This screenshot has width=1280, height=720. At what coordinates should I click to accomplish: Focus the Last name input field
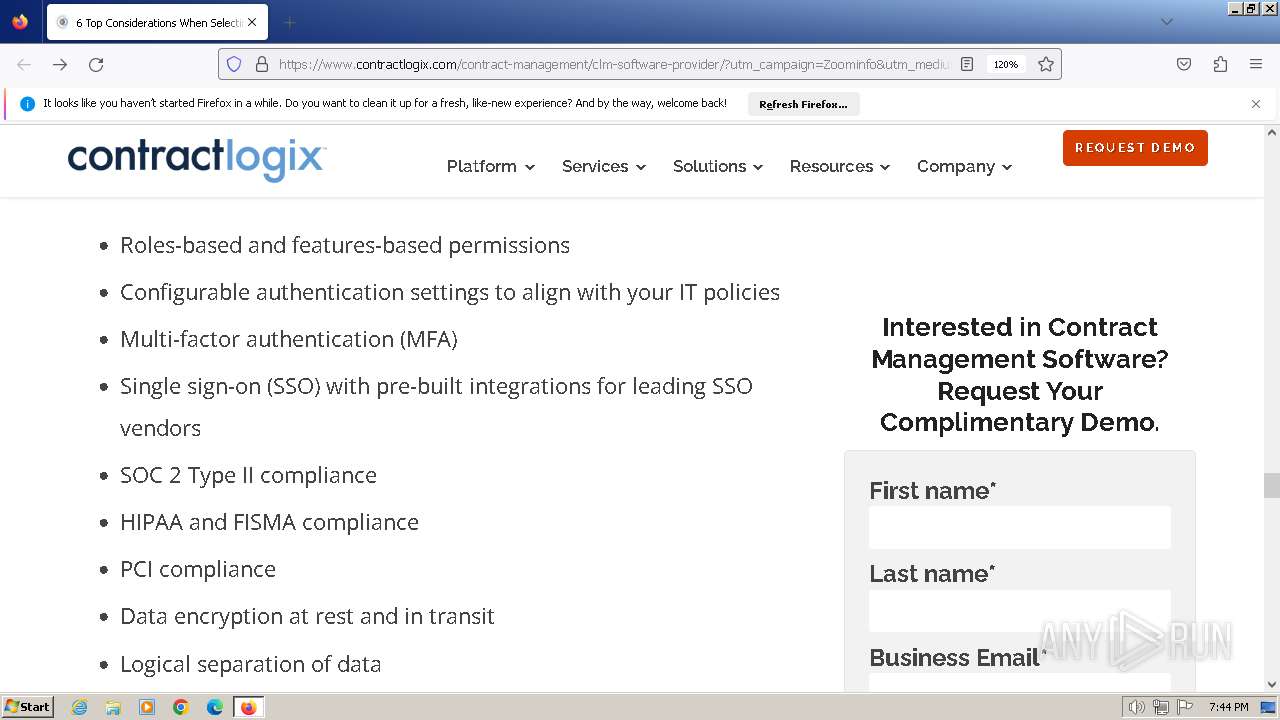click(x=1020, y=610)
